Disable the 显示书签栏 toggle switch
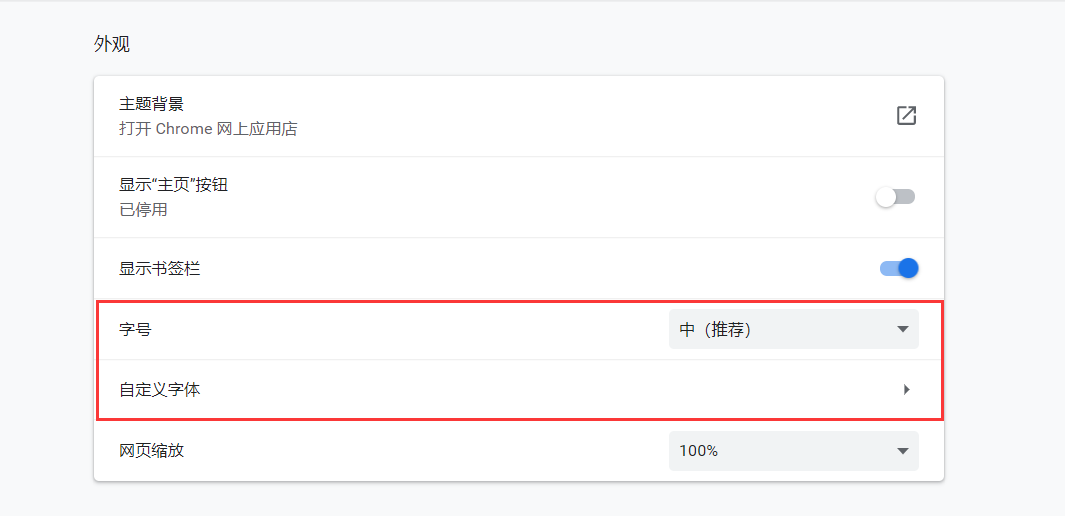The height and width of the screenshot is (516, 1065). click(898, 268)
